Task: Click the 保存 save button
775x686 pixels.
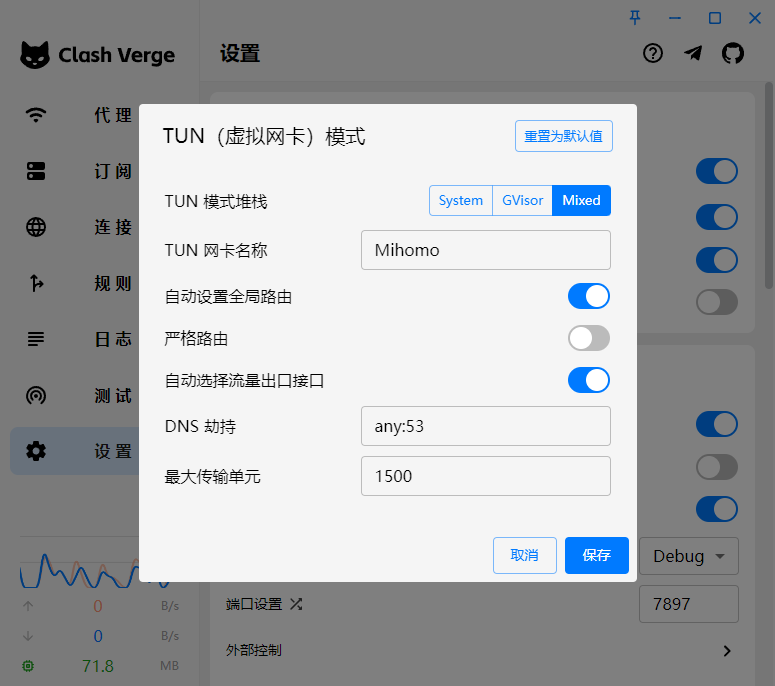Action: (596, 555)
